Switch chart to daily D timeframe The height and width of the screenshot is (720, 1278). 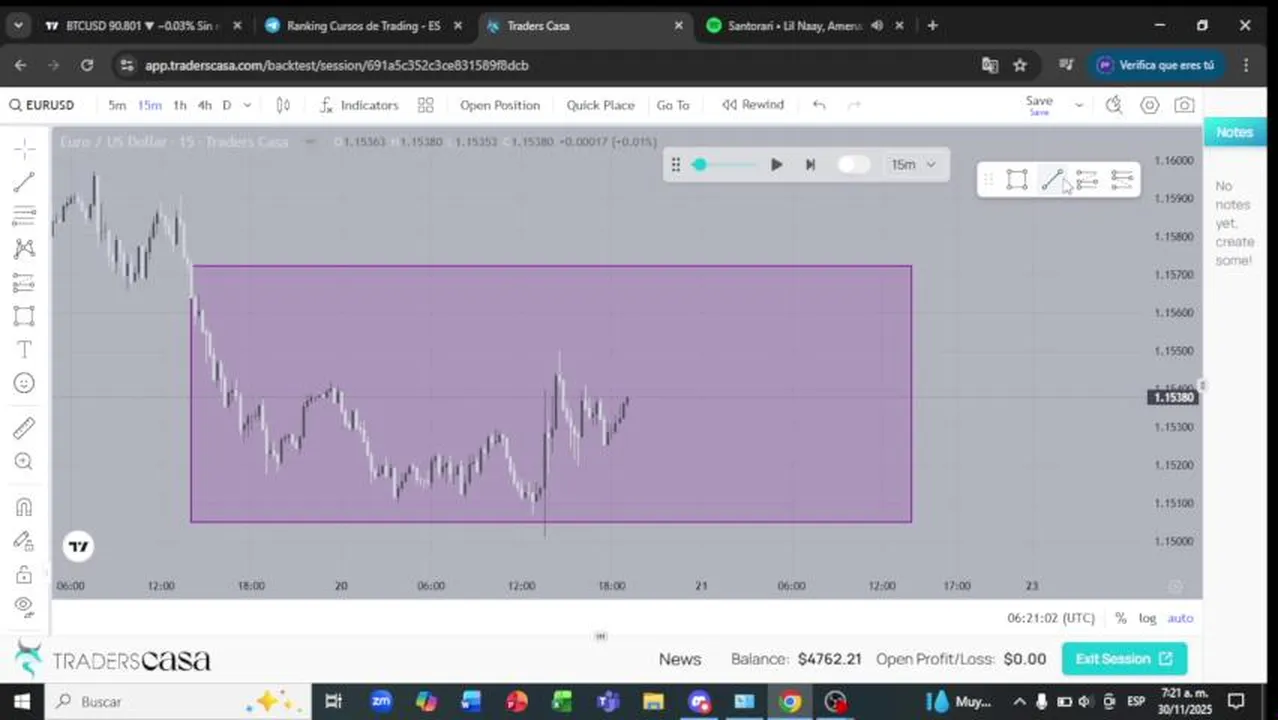click(x=227, y=105)
